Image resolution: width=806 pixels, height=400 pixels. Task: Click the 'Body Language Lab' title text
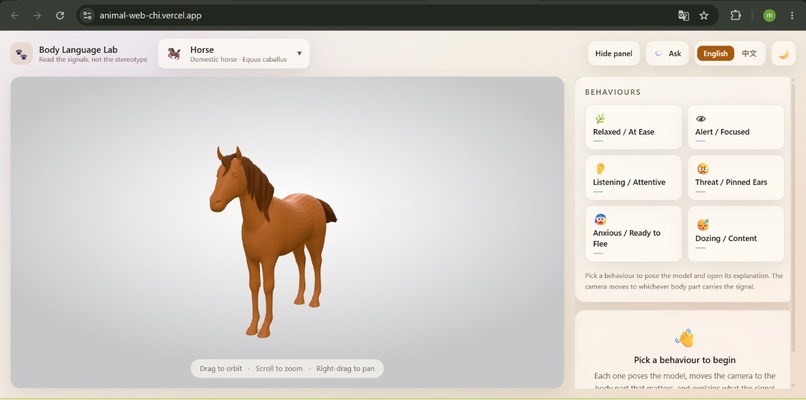point(78,50)
